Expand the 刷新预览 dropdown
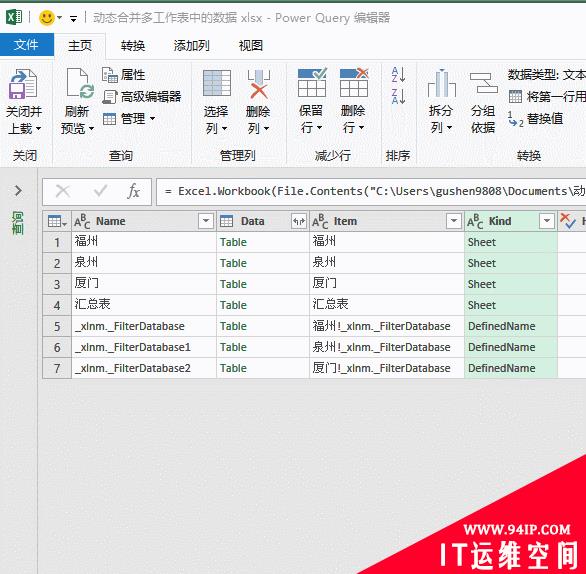Image resolution: width=586 pixels, height=574 pixels. tap(91, 129)
